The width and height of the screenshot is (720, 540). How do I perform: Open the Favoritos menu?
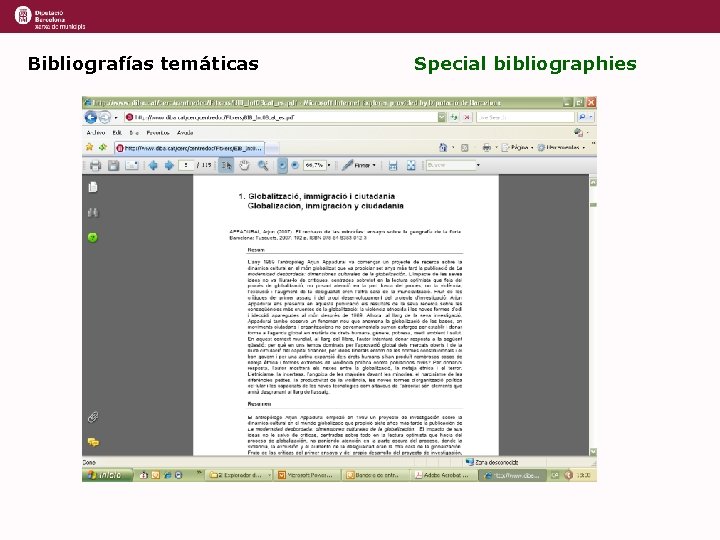(x=158, y=133)
